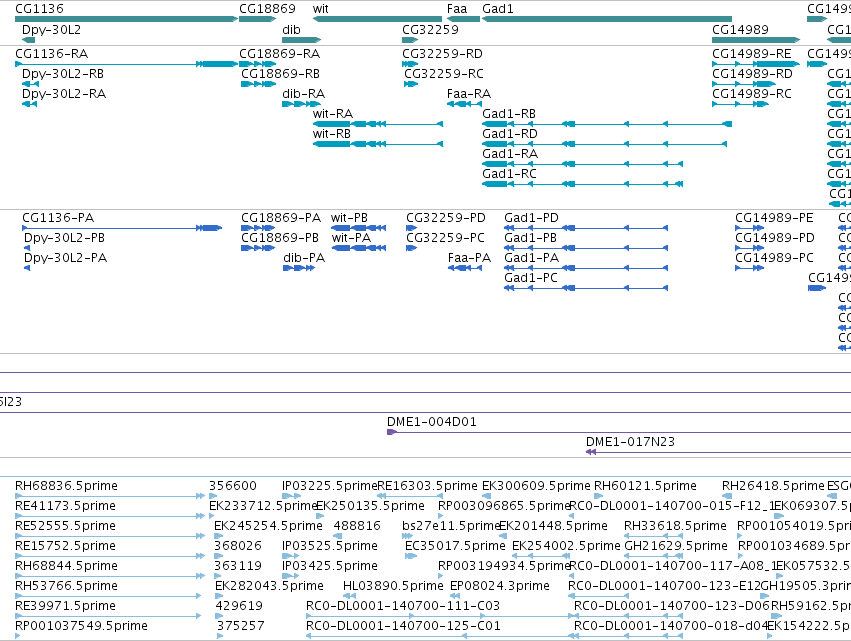Select the dib gene label
Viewport: 851px width, 641px height.
pos(291,30)
